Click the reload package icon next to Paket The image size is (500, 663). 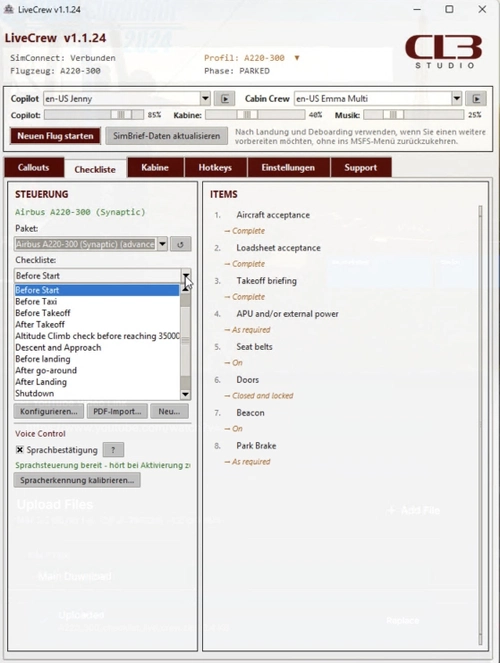tap(180, 244)
